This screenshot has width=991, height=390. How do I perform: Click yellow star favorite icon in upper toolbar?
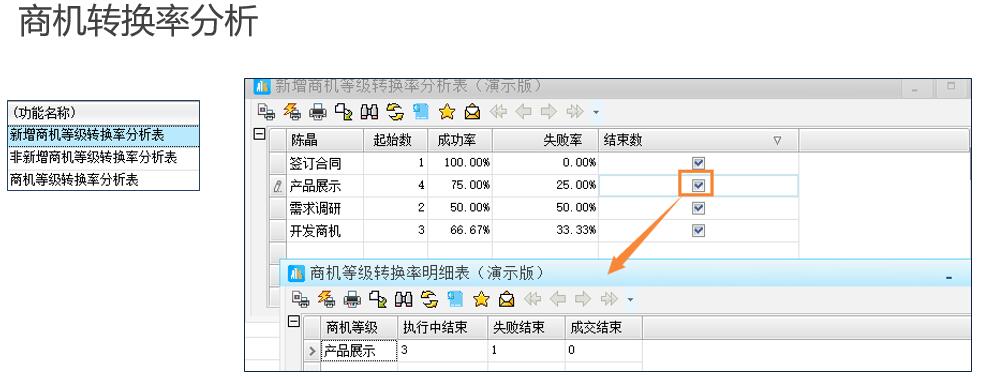coord(447,112)
